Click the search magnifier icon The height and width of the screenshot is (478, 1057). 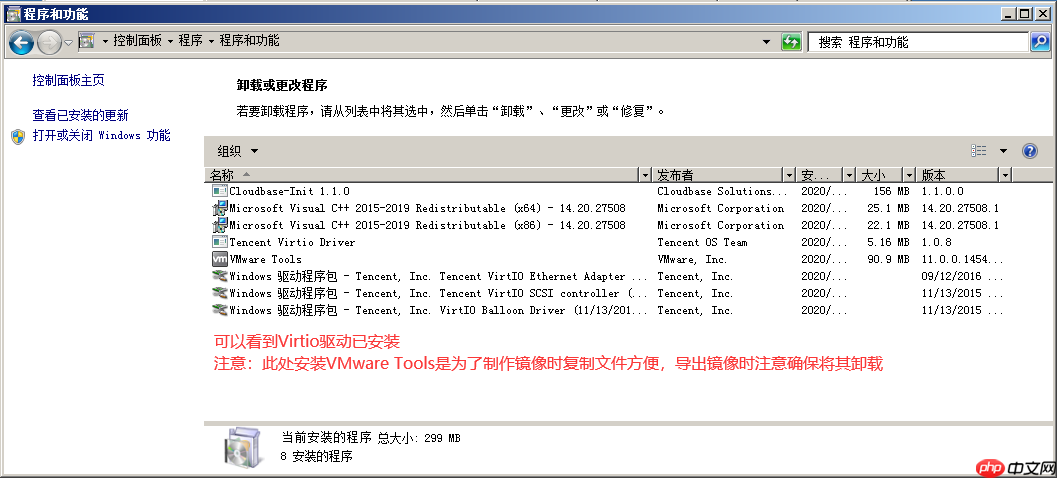1039,42
